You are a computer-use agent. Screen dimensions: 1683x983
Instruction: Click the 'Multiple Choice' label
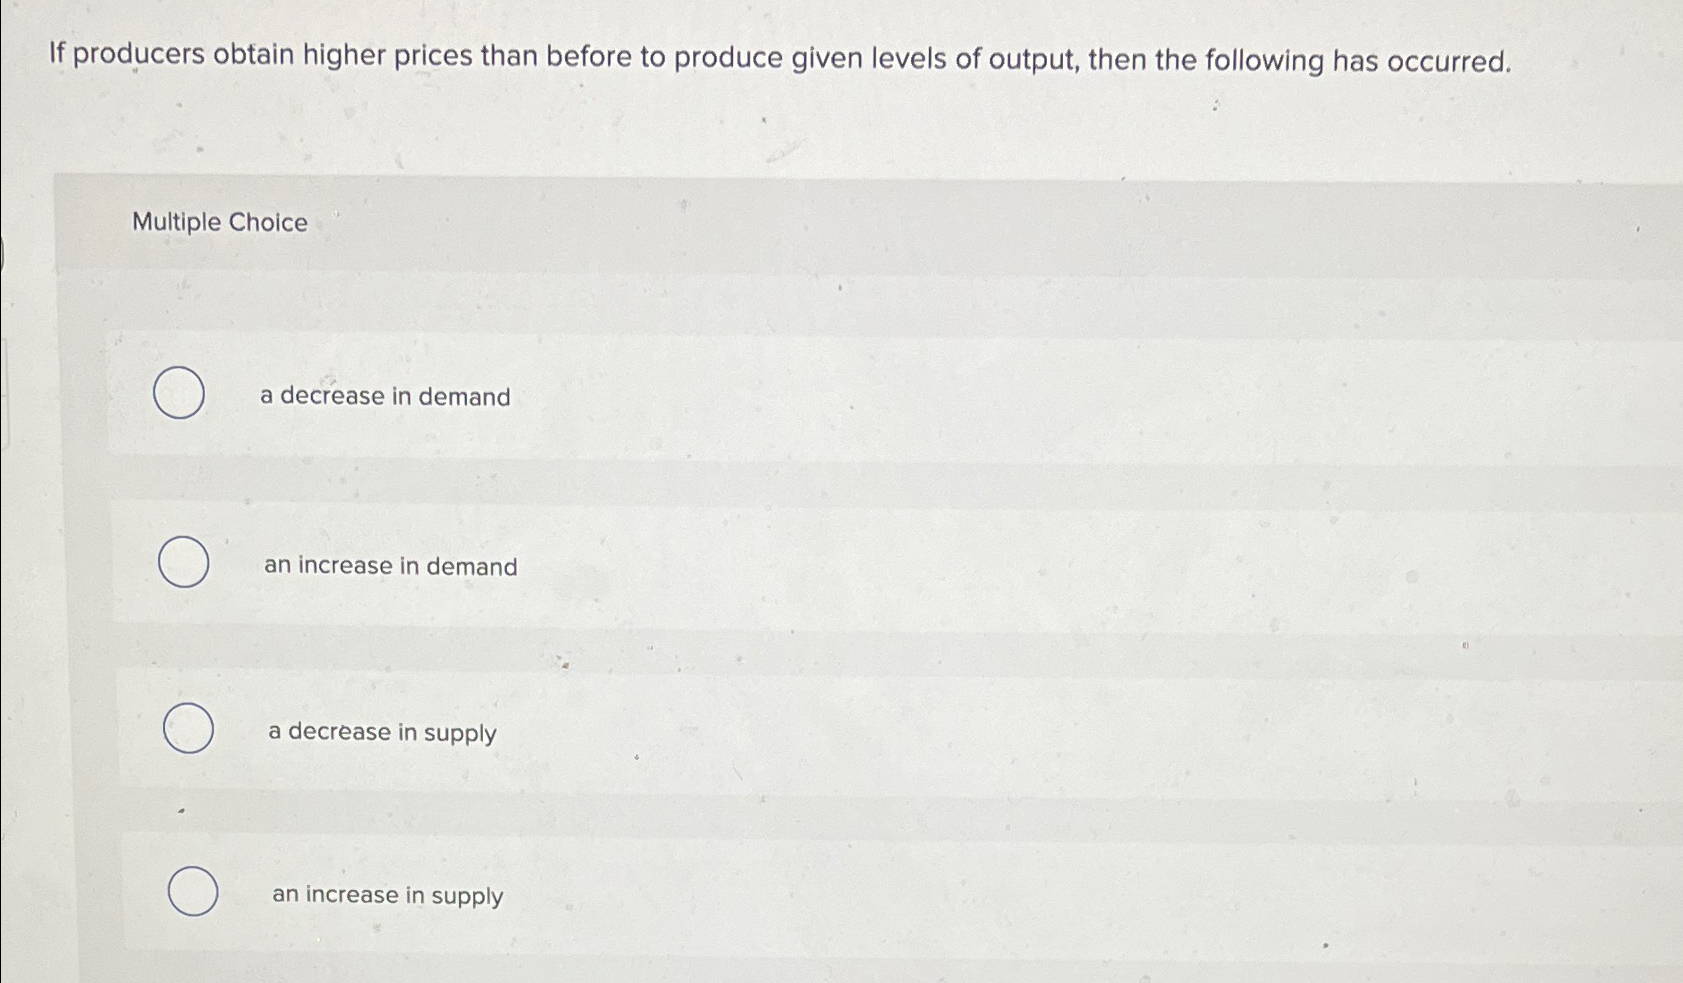[218, 222]
